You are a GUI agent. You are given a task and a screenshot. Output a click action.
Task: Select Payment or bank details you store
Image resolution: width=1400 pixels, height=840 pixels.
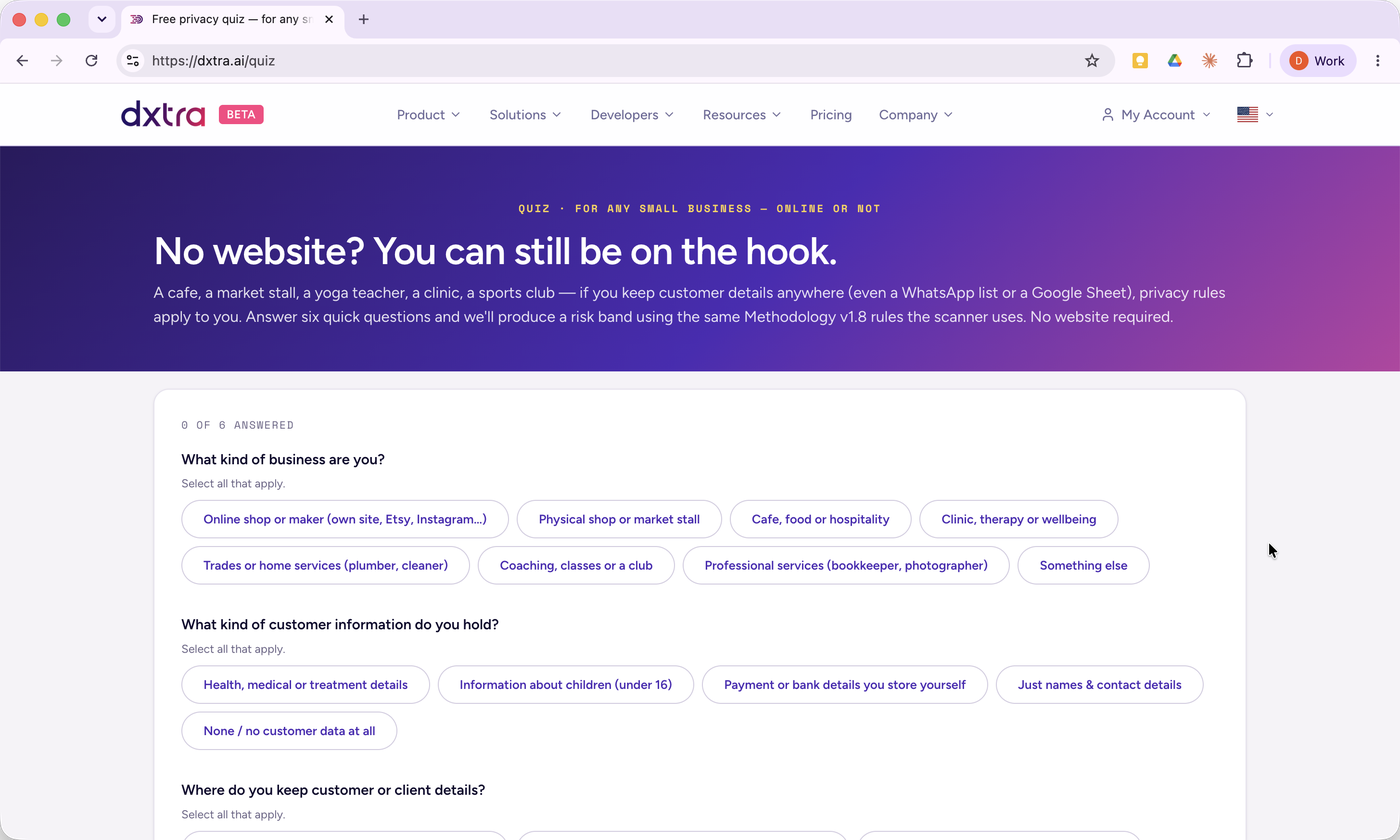(x=845, y=685)
